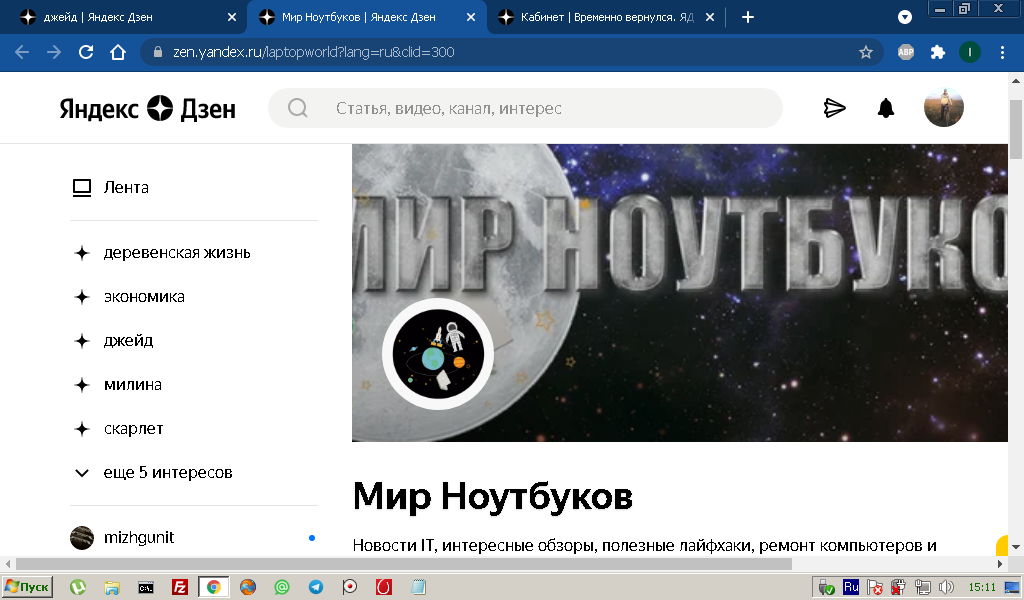Click the vertical scrollbar up arrow

pyautogui.click(x=1016, y=81)
